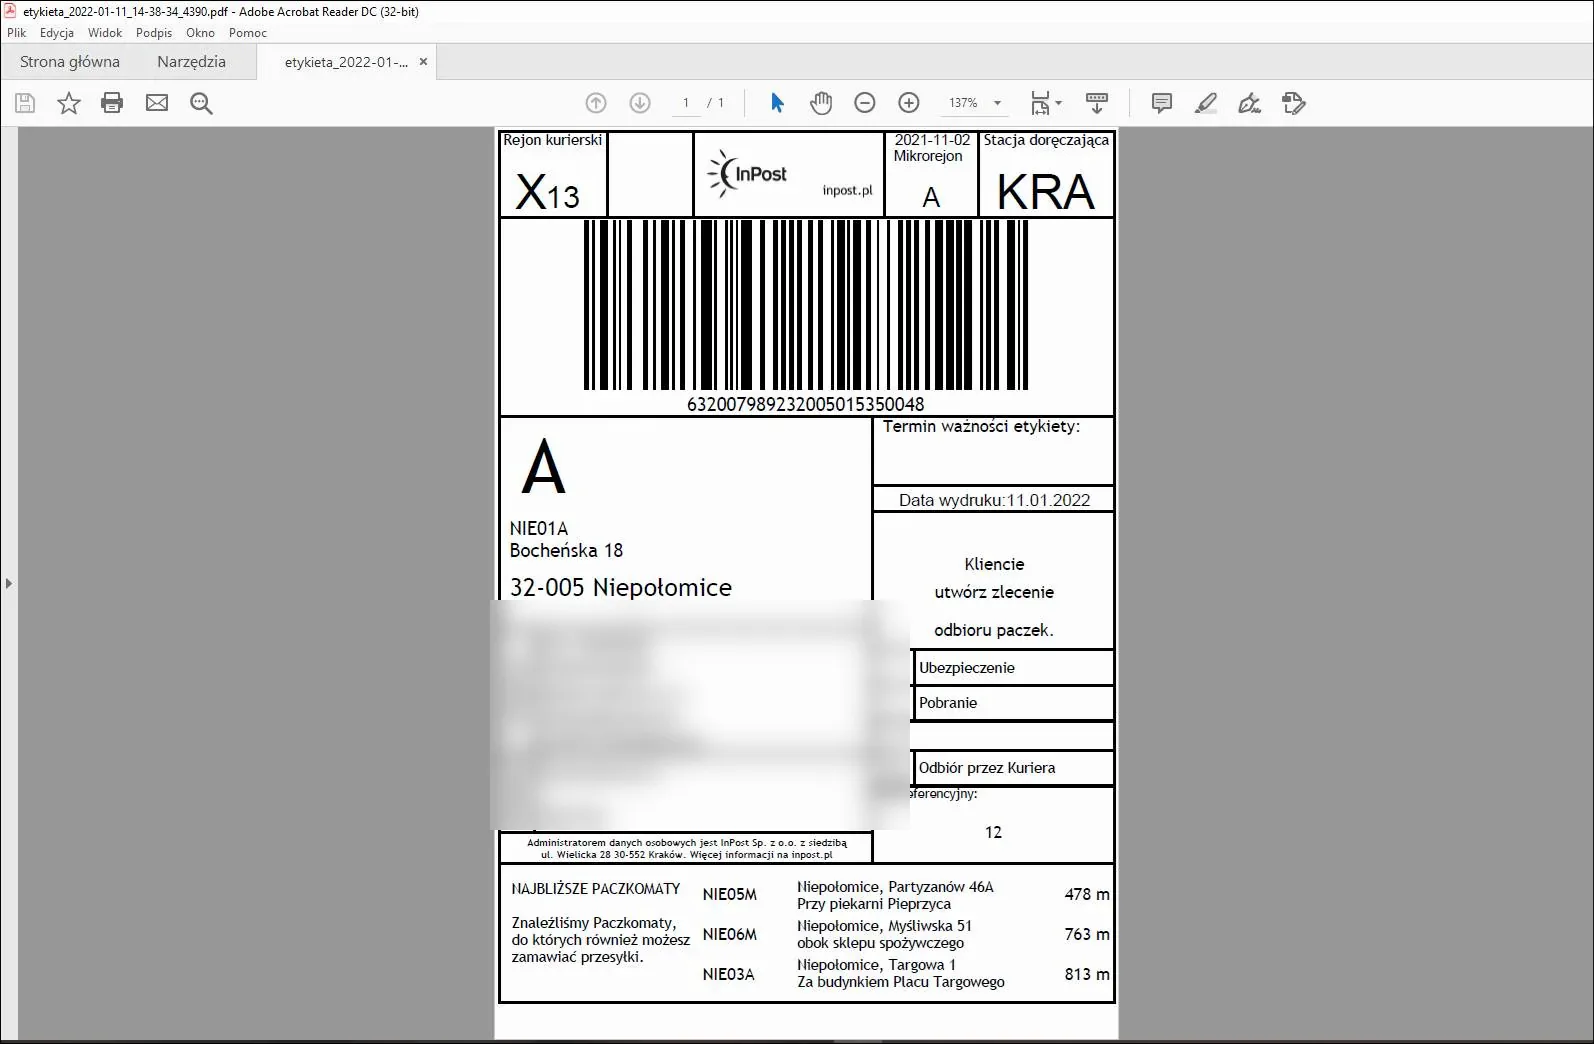
Task: Save the file with the floppy disk icon
Action: [x=25, y=103]
